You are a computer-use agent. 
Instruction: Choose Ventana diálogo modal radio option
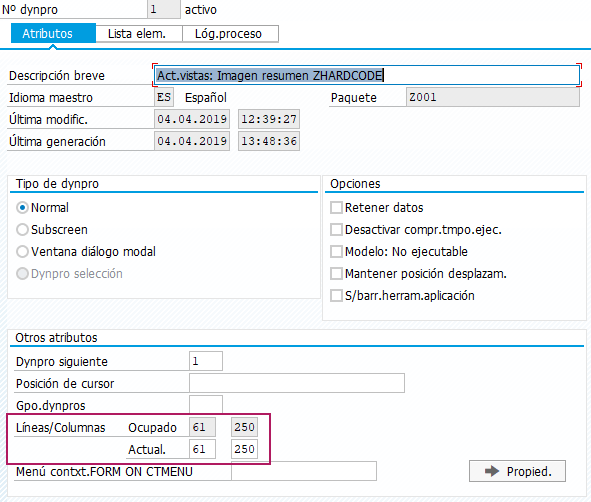pyautogui.click(x=22, y=251)
